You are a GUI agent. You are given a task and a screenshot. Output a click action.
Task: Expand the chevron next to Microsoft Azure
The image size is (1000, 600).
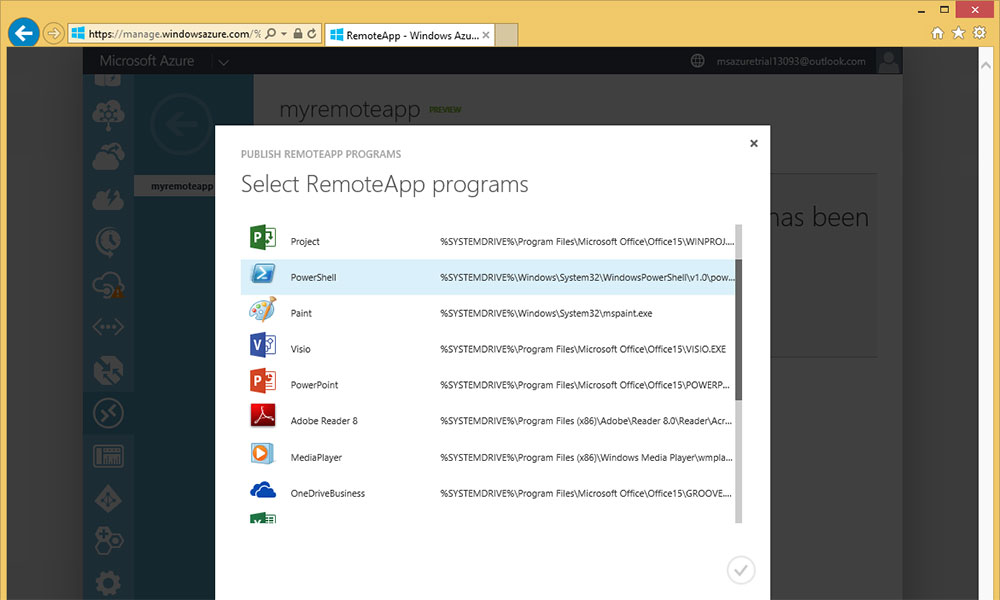[223, 62]
